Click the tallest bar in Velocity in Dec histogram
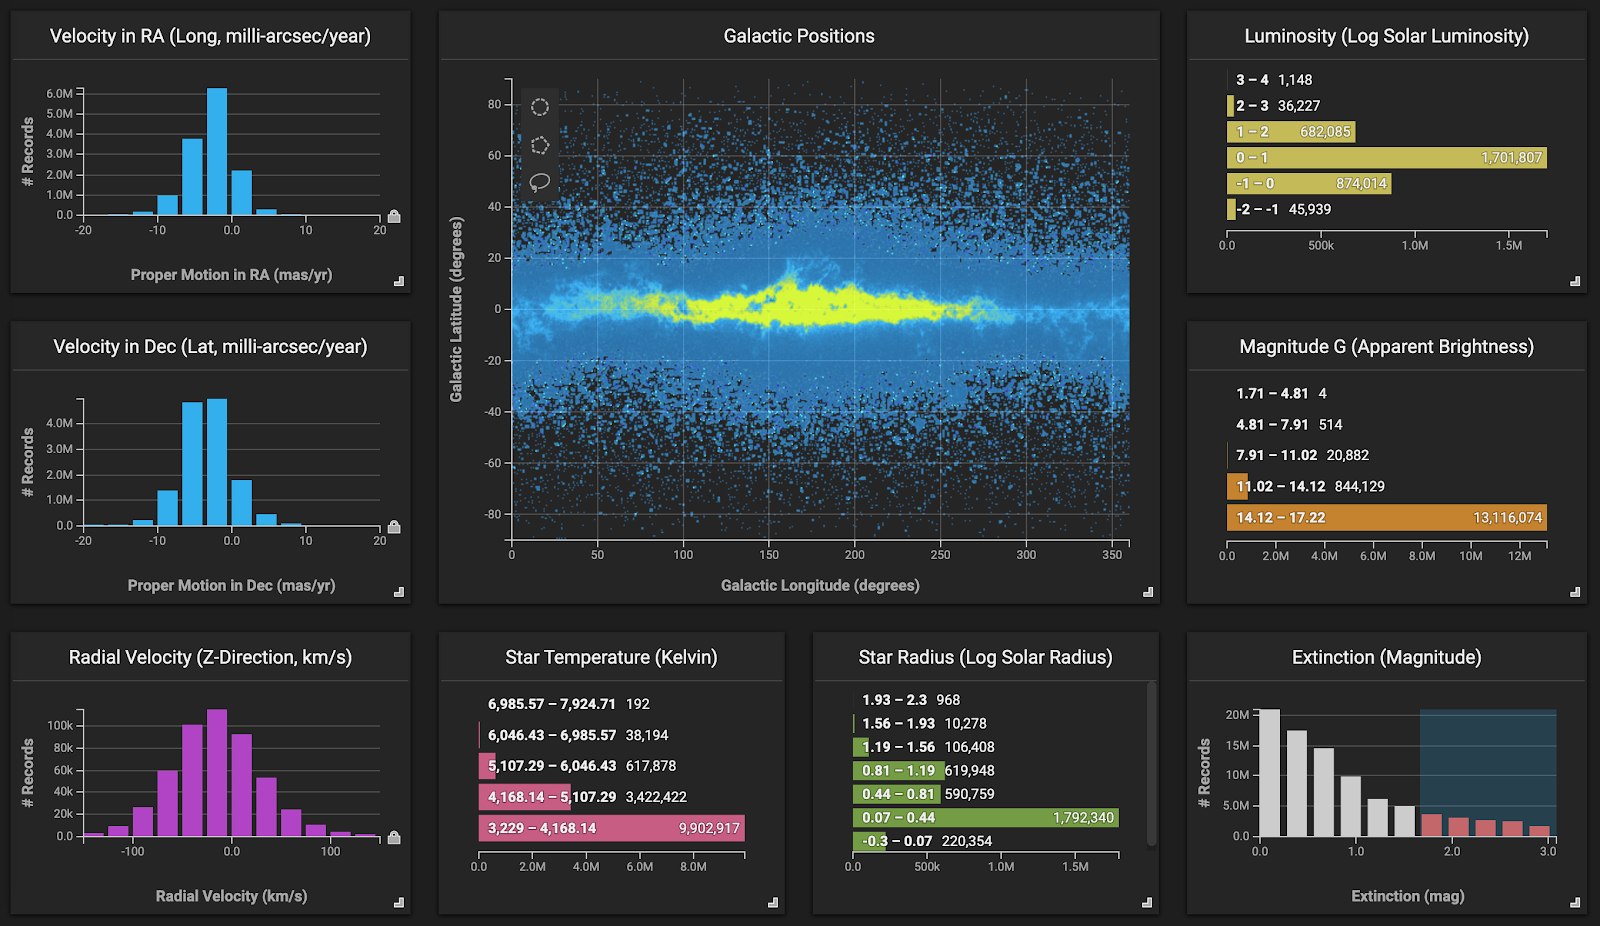Viewport: 1600px width, 926px height. [217, 462]
